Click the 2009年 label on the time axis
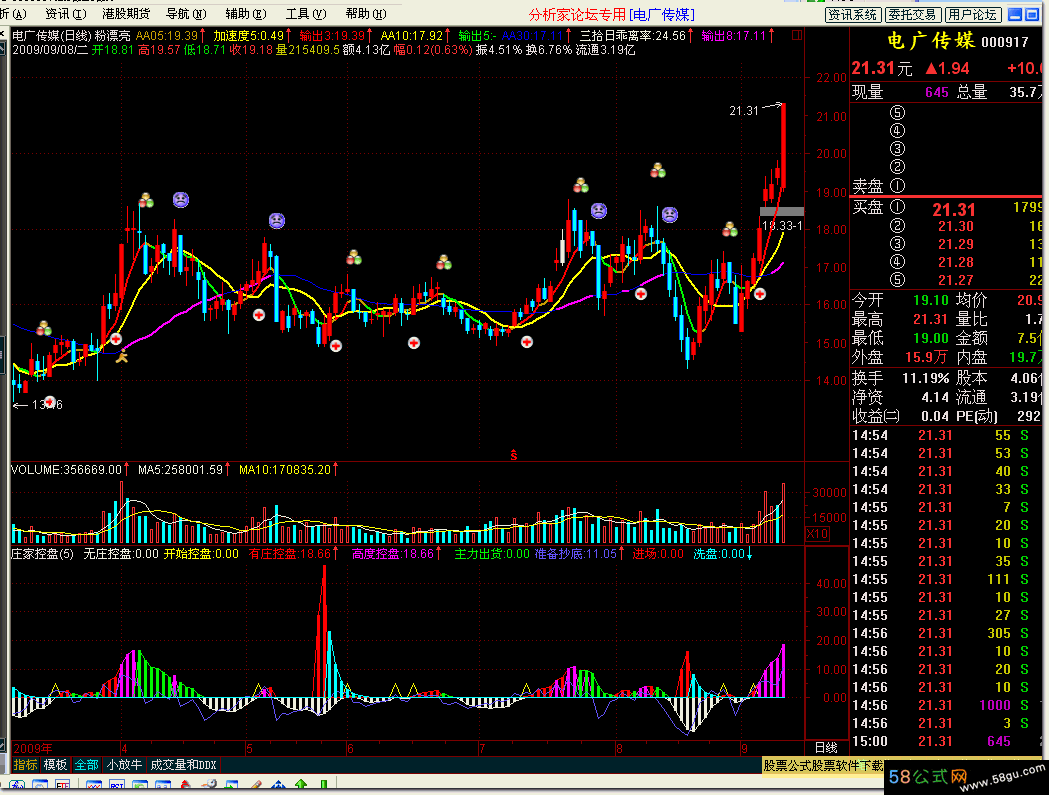Screen dimensions: 1049x795 pyautogui.click(x=33, y=748)
